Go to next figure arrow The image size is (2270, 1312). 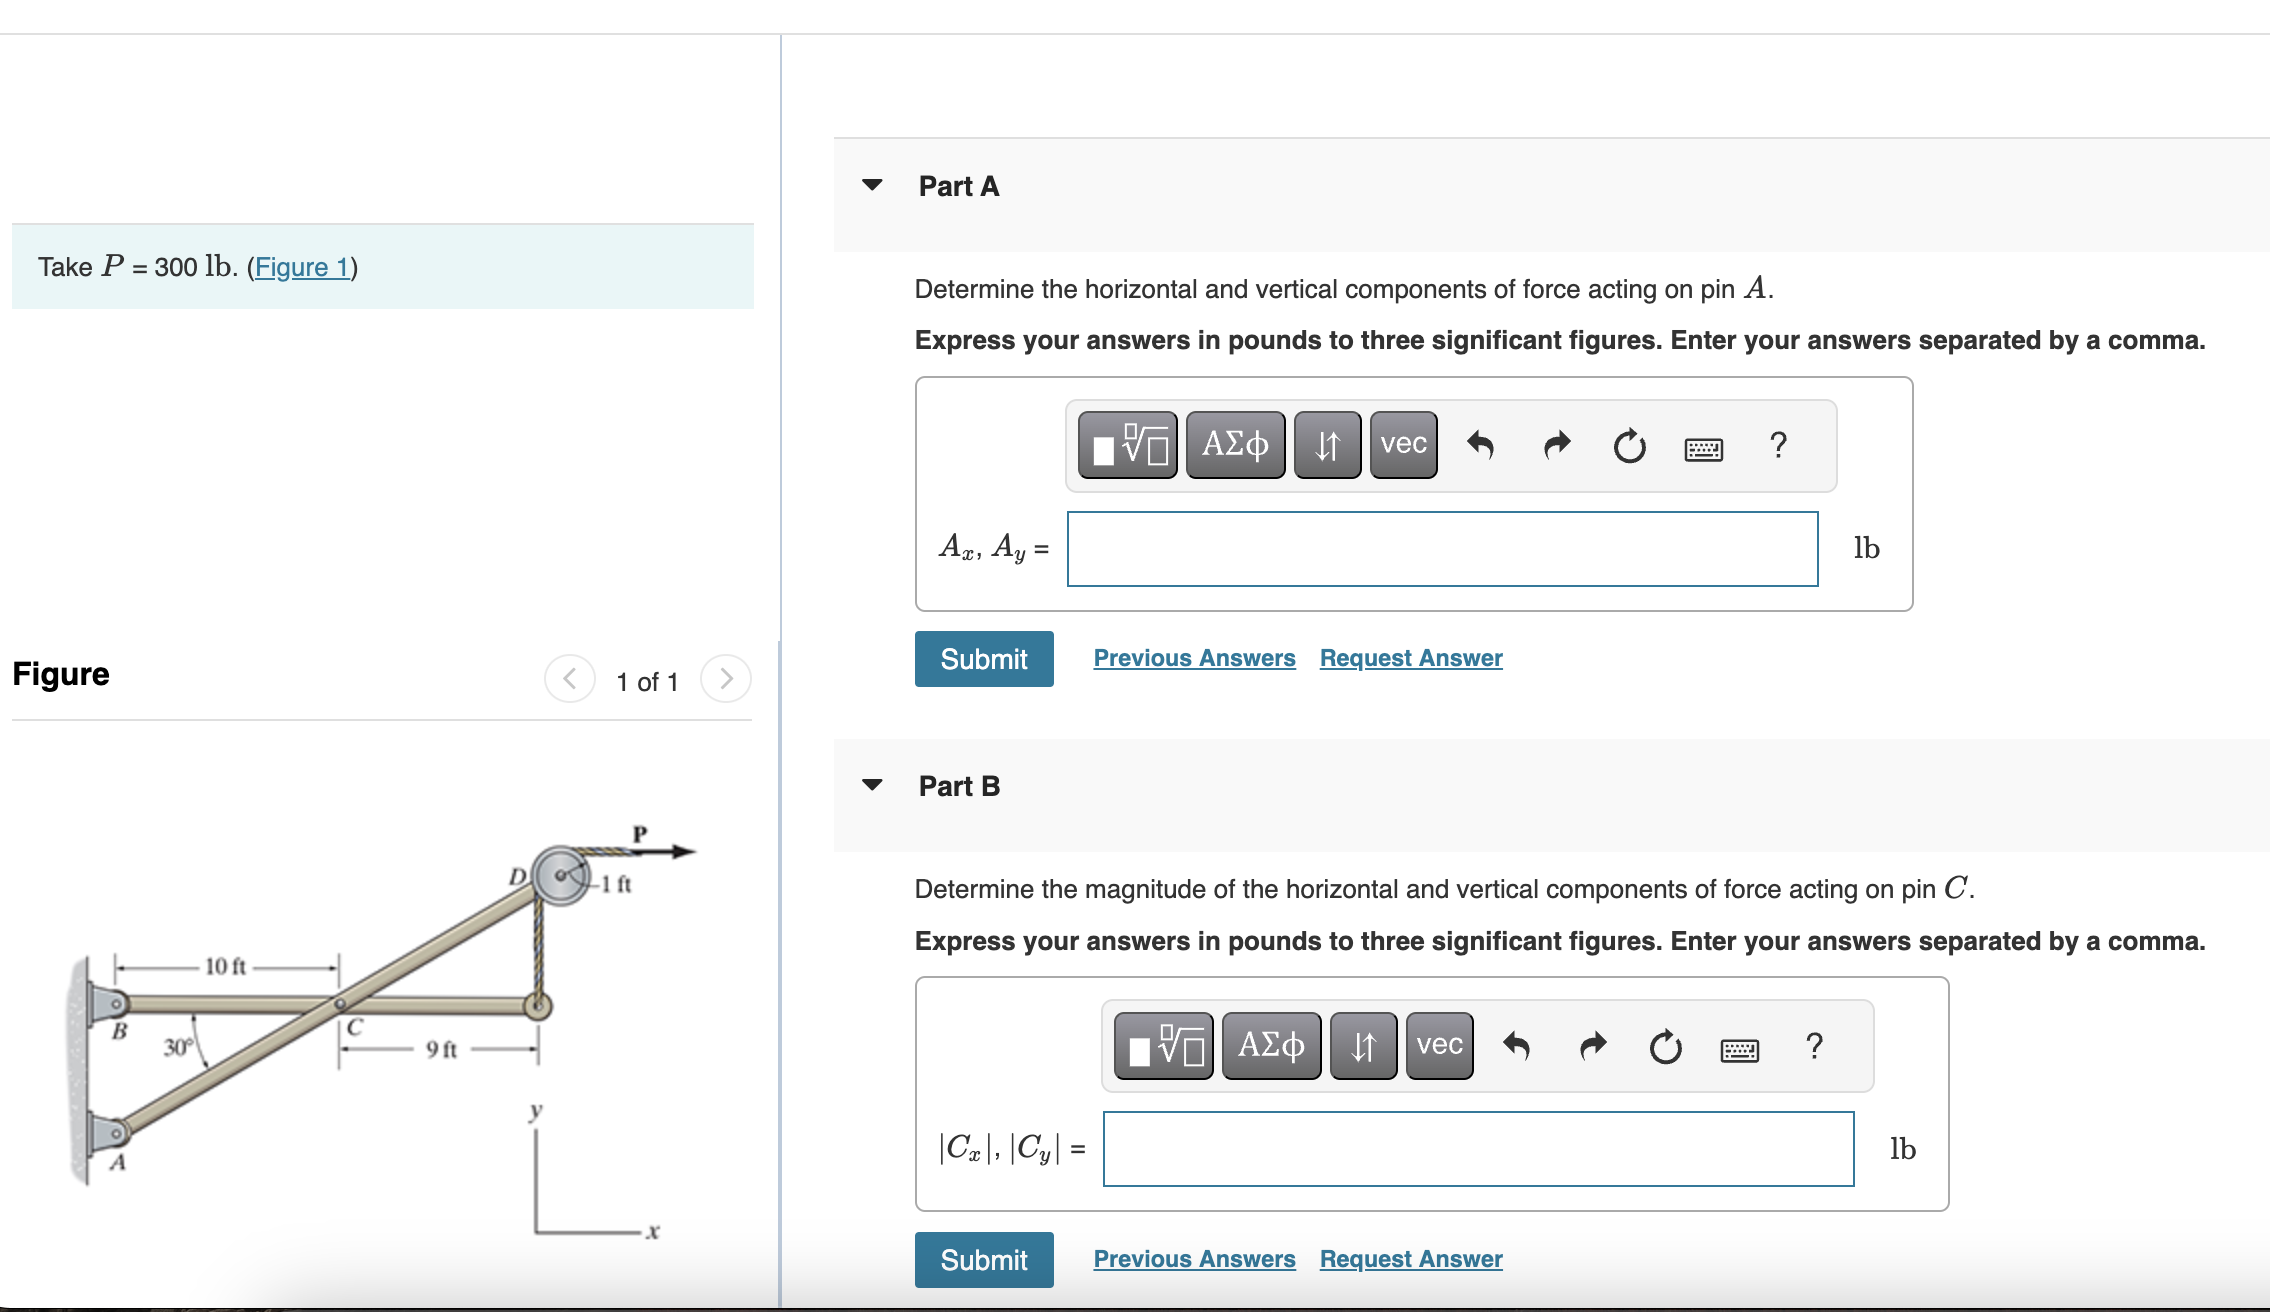pyautogui.click(x=726, y=680)
